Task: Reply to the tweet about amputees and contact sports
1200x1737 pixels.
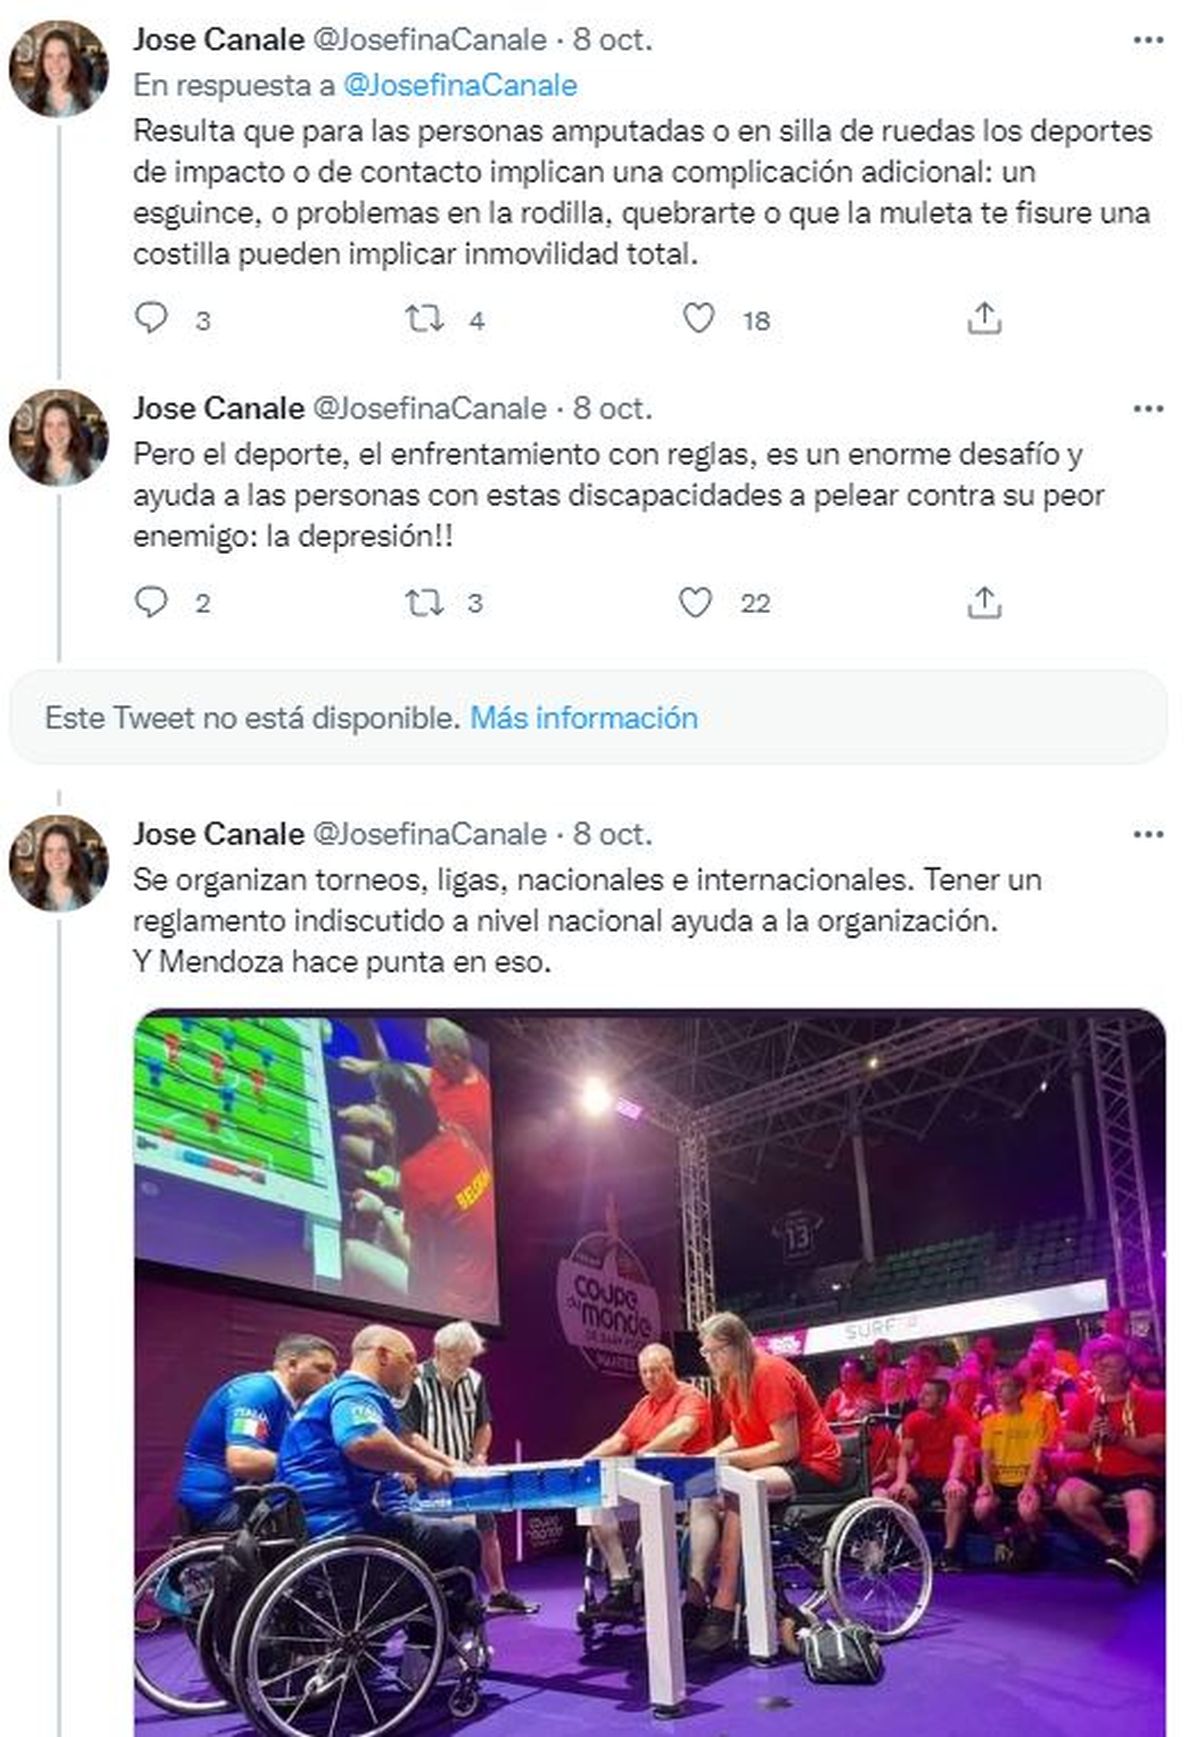Action: (x=151, y=319)
